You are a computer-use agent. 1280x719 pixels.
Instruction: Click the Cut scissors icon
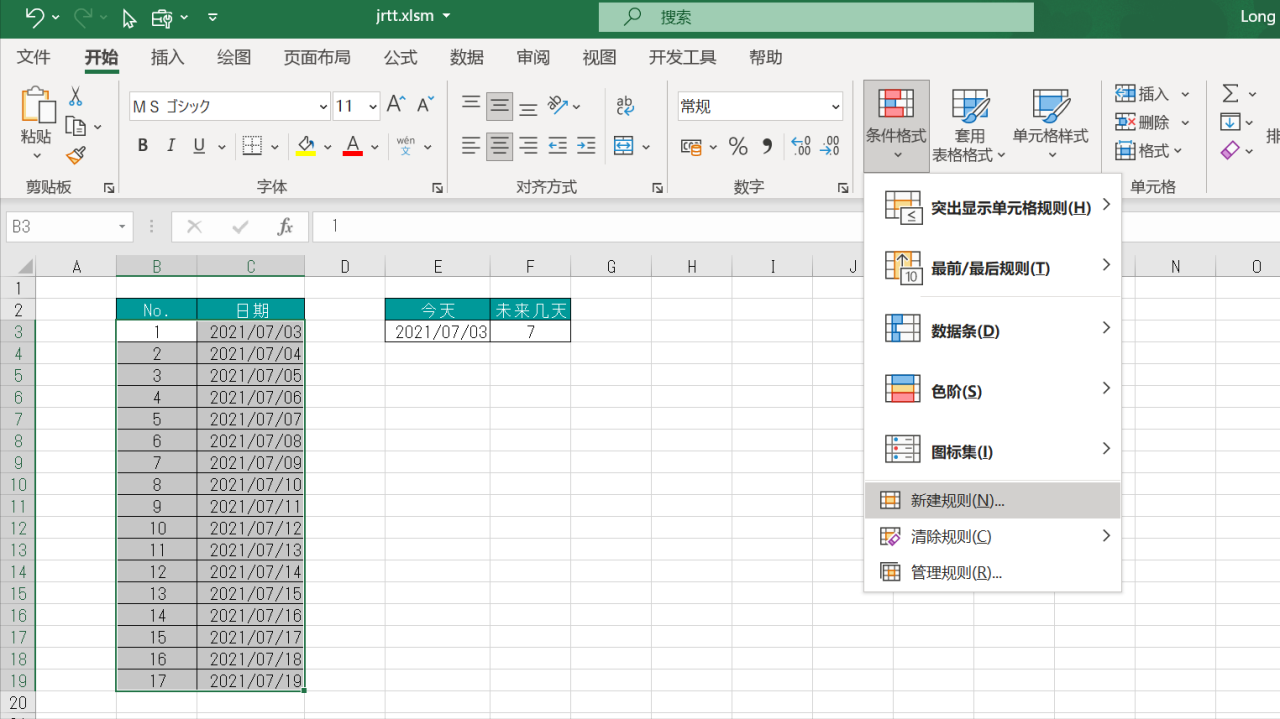[76, 97]
